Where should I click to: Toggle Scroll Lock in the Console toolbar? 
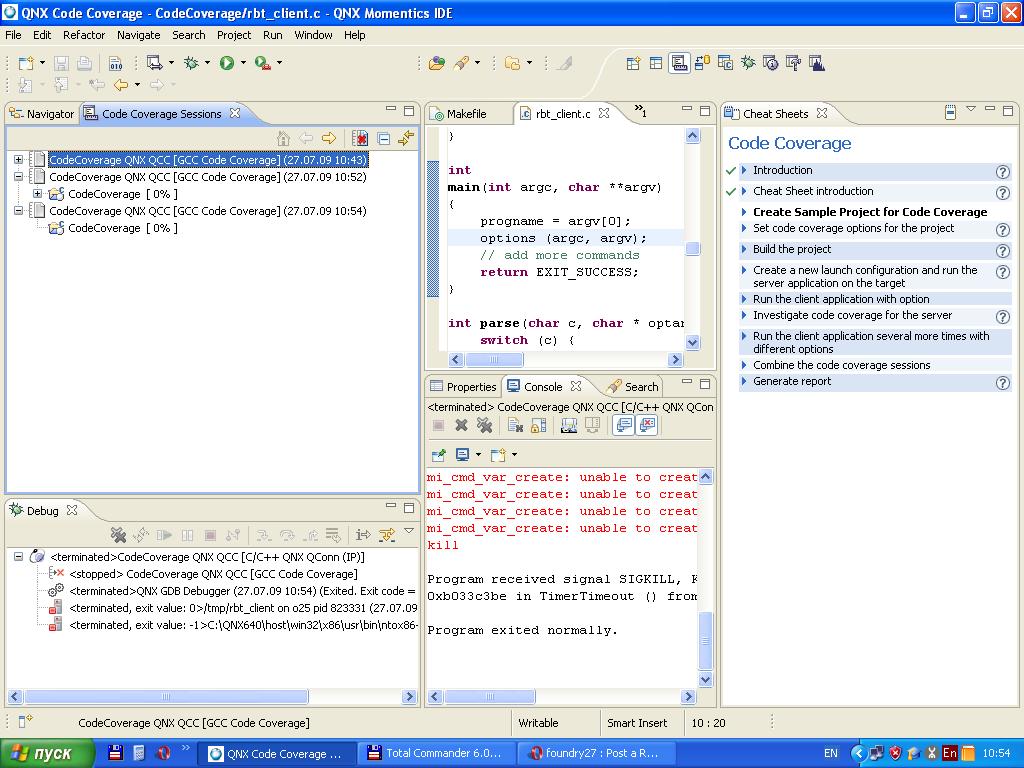538,426
